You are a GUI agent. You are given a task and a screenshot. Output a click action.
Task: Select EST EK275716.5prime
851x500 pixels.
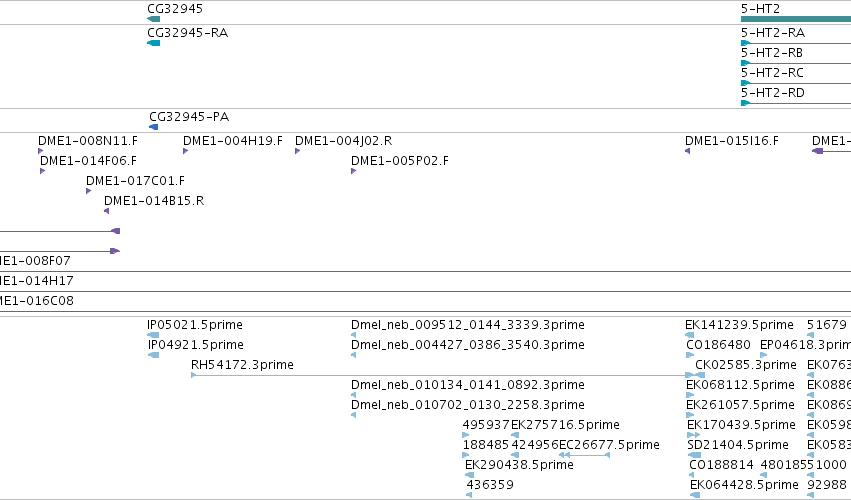(566, 425)
